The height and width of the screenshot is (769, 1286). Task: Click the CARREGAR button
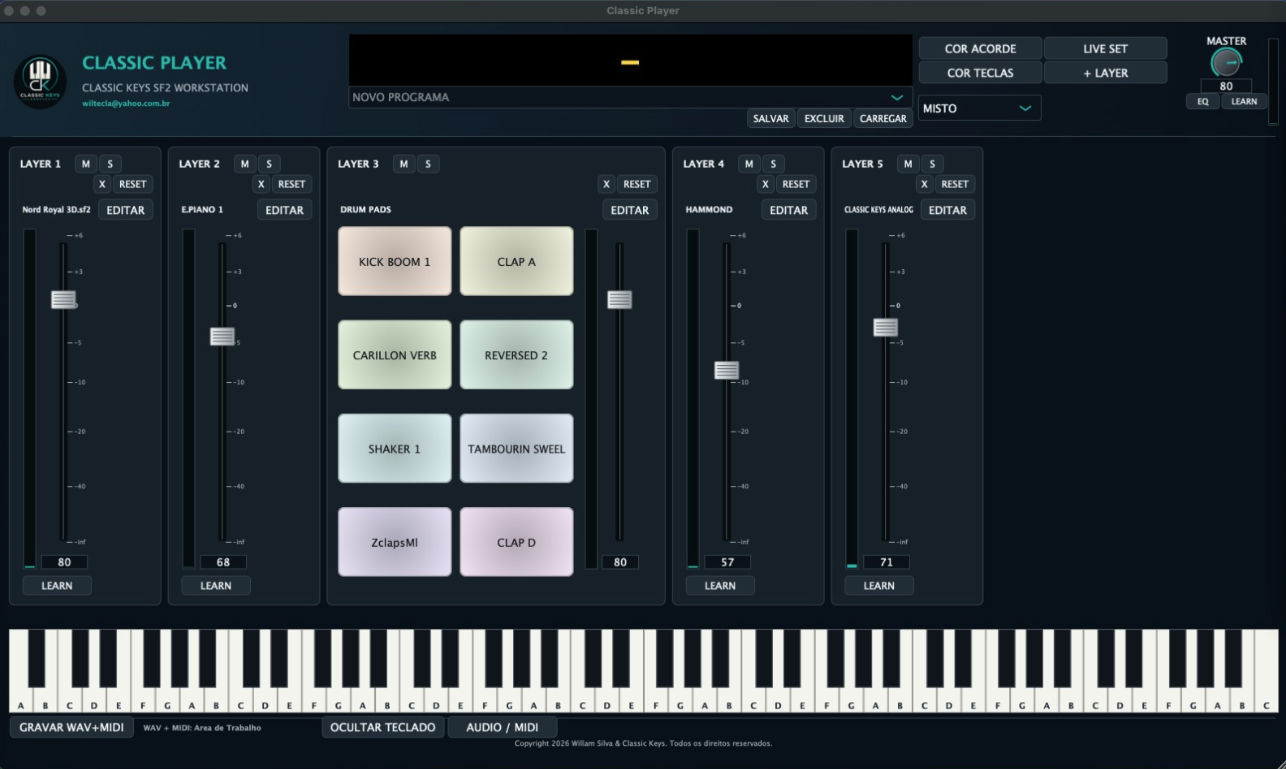point(883,118)
